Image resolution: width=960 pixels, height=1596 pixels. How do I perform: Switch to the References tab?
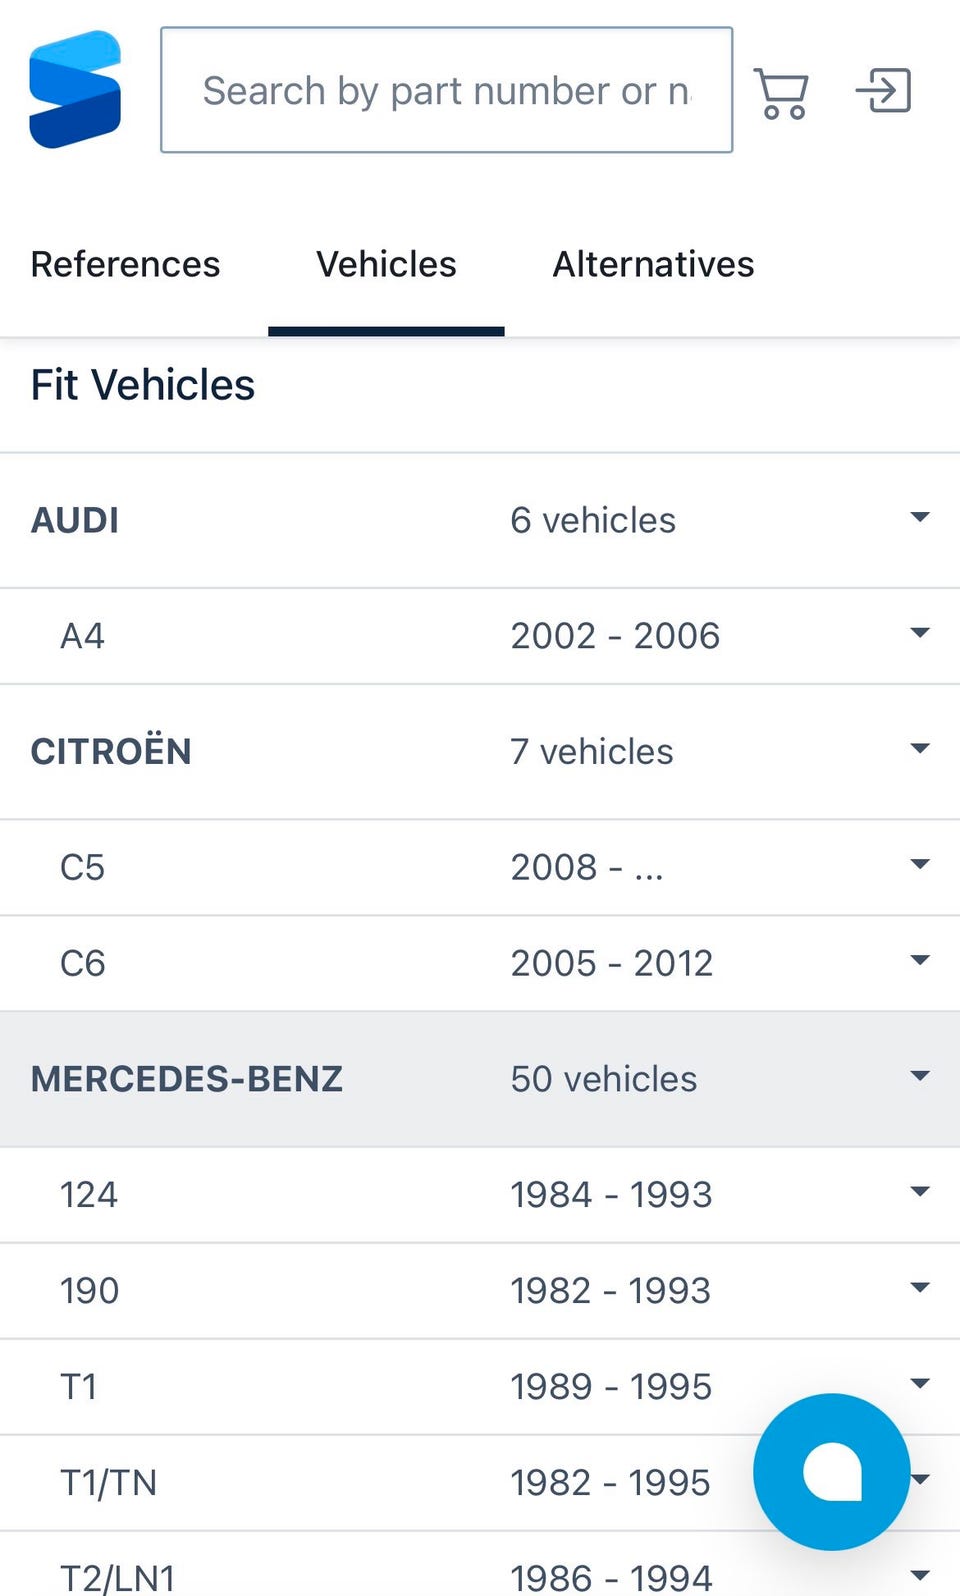[126, 265]
